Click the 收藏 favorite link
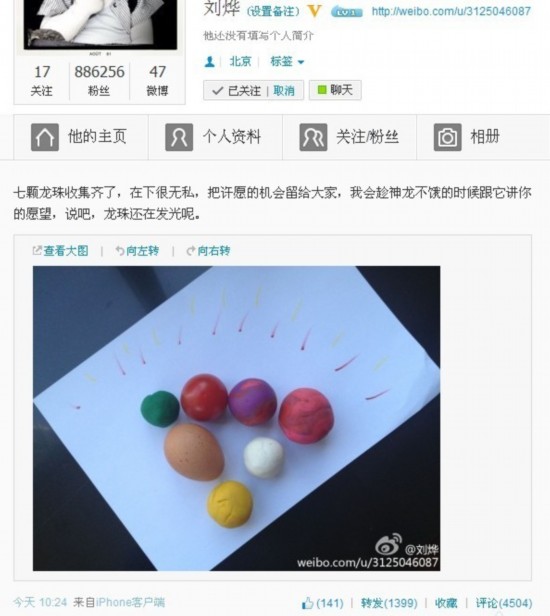The height and width of the screenshot is (616, 550). click(446, 603)
